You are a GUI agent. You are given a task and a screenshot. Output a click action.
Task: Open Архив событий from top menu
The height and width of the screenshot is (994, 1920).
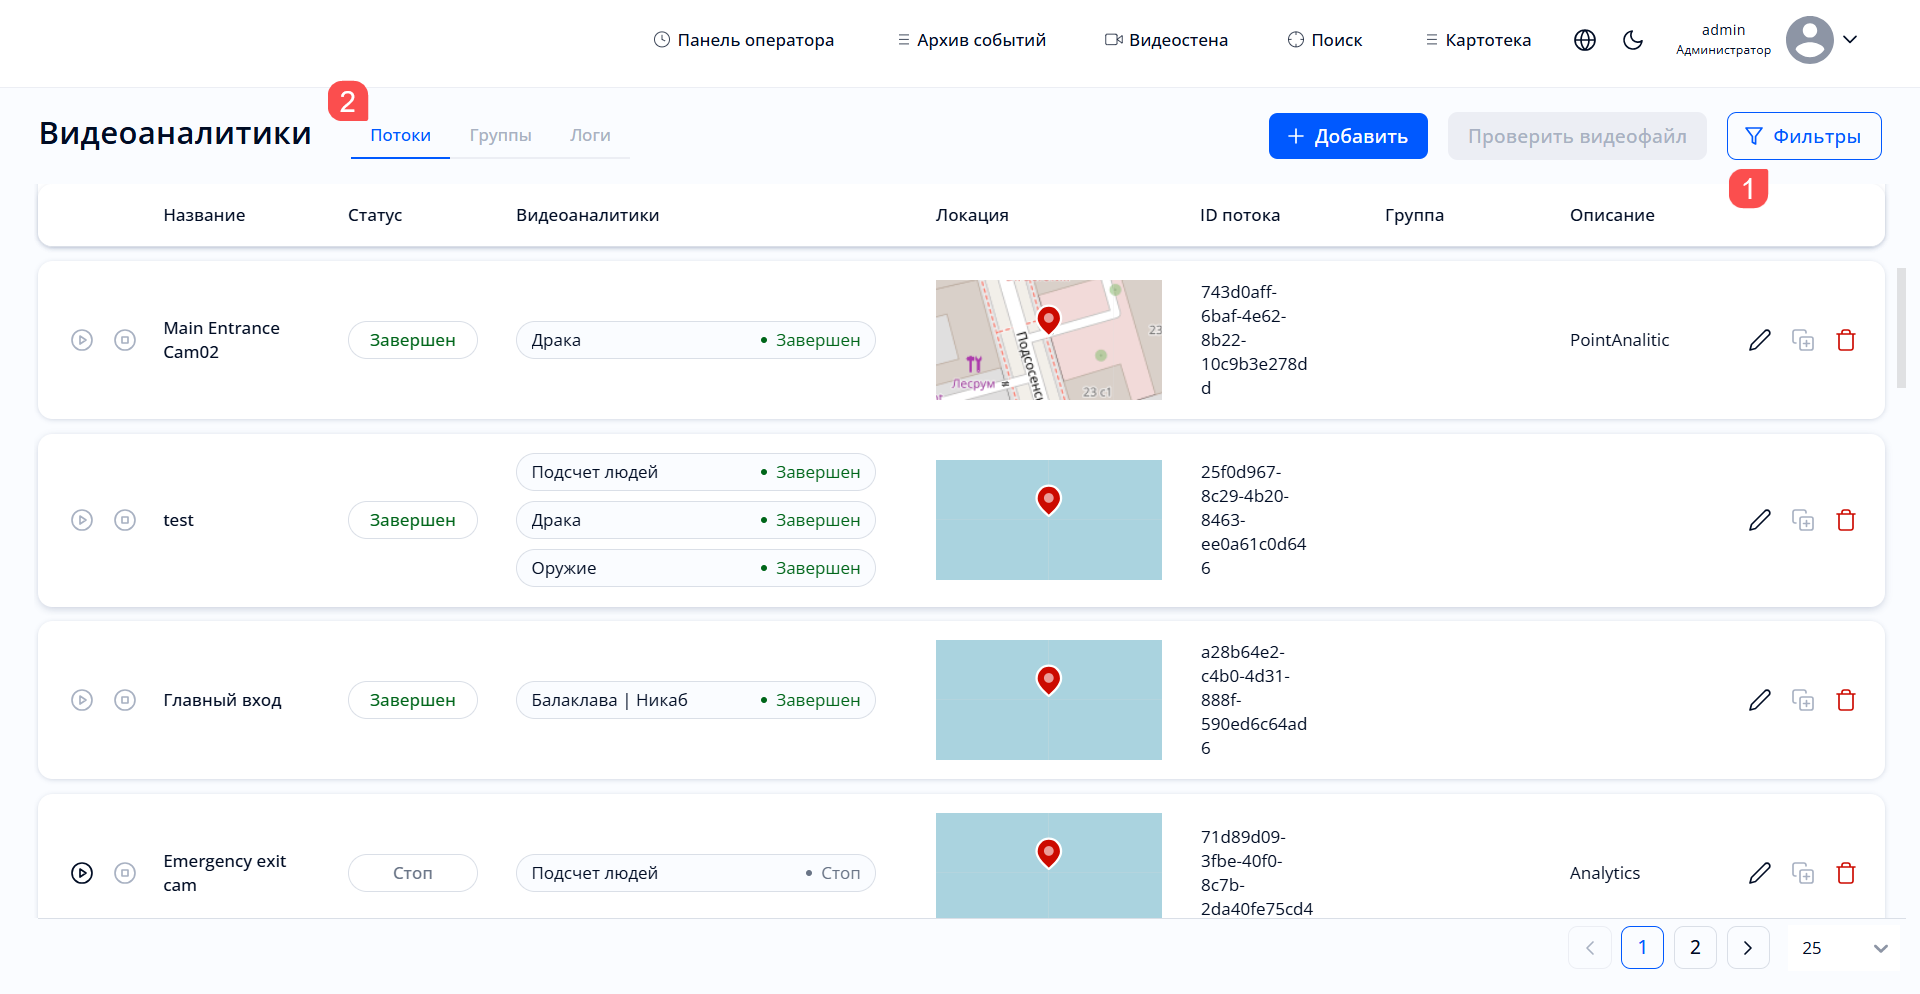tap(971, 40)
